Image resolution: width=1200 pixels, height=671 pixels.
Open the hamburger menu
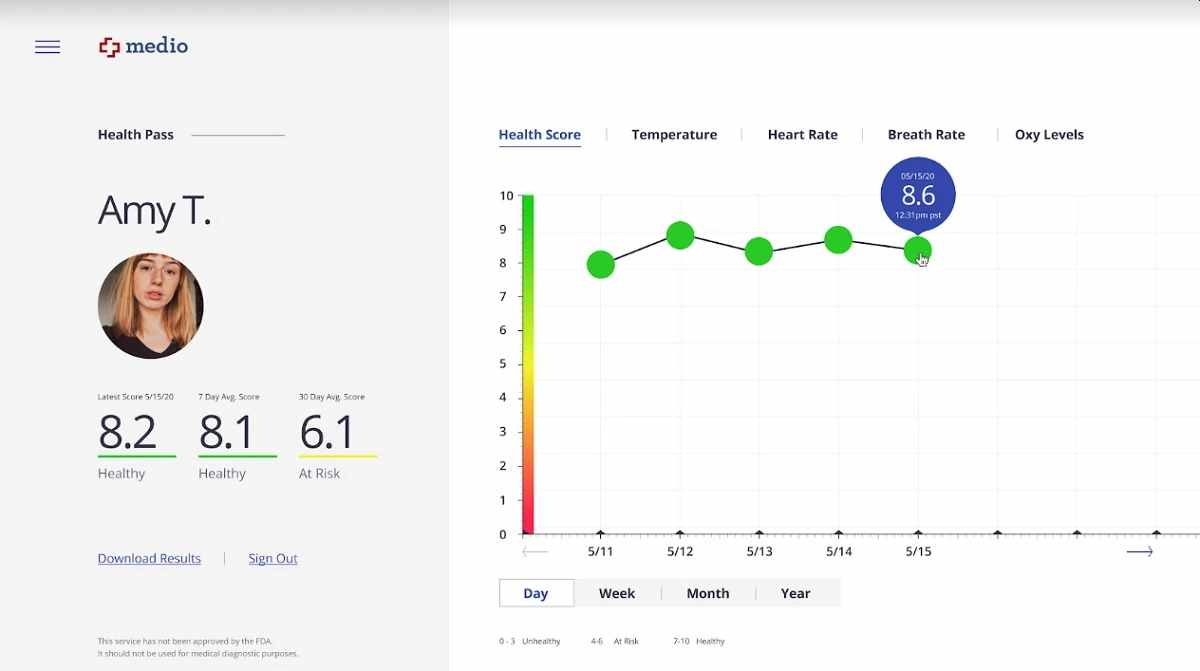pos(47,47)
